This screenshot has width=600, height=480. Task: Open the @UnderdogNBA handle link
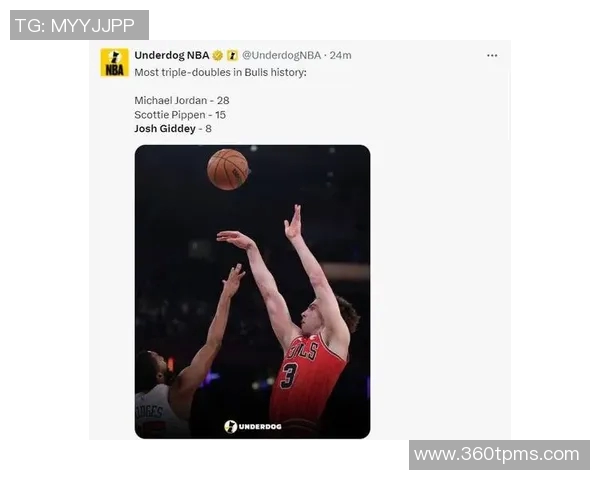click(281, 56)
